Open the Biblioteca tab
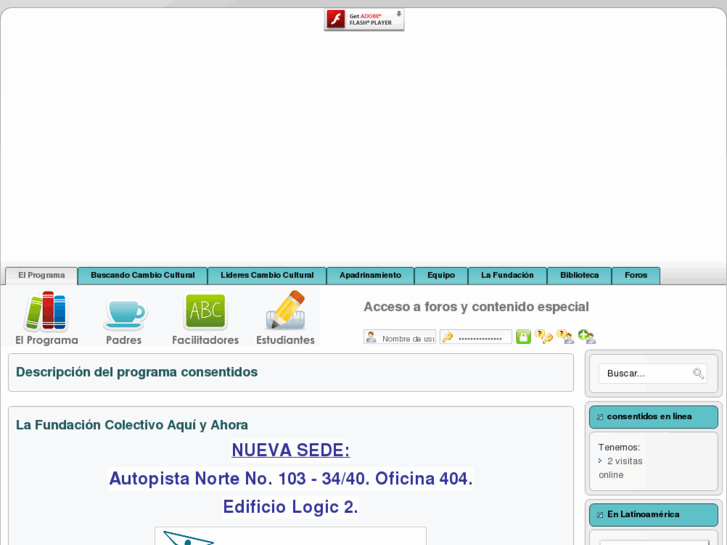Image resolution: width=727 pixels, height=545 pixels. coord(580,276)
